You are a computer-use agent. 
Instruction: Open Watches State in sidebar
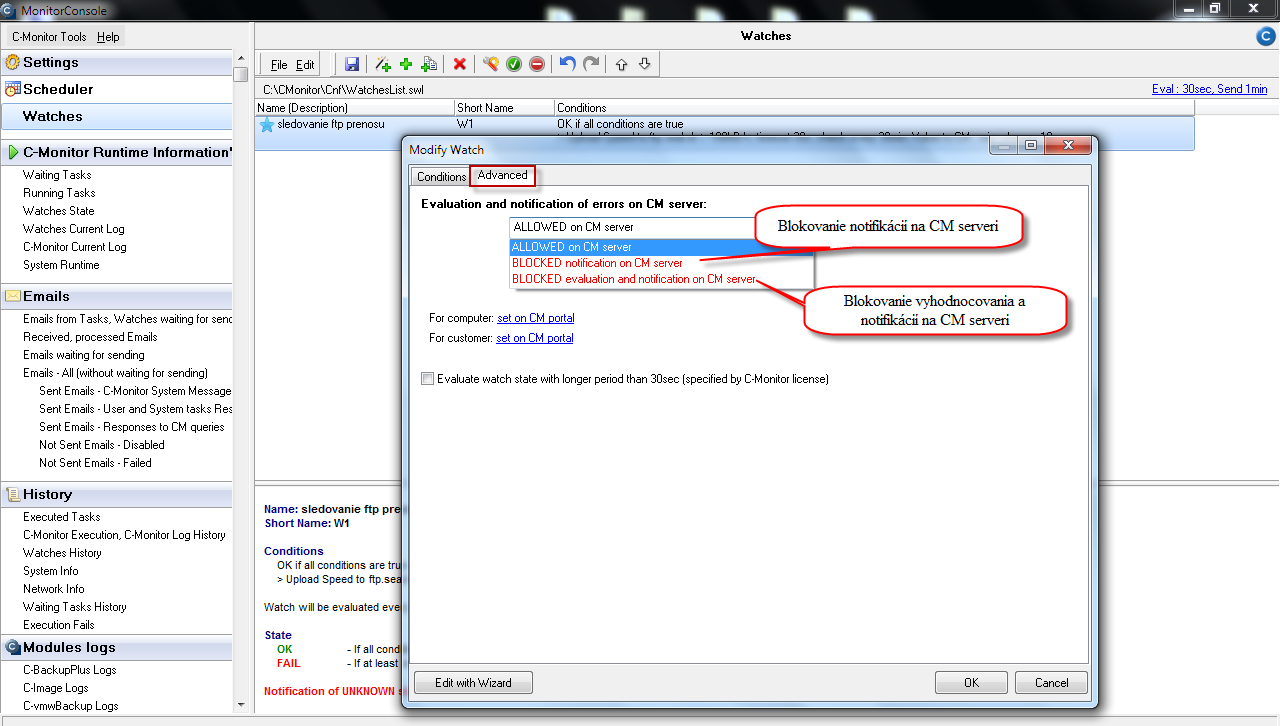pyautogui.click(x=58, y=211)
